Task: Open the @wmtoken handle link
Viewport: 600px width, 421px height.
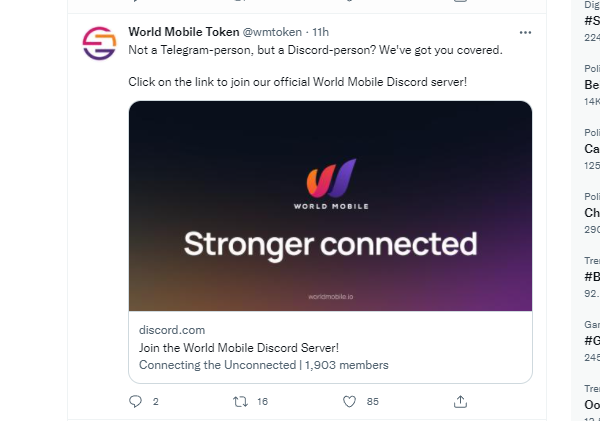Action: tap(272, 32)
